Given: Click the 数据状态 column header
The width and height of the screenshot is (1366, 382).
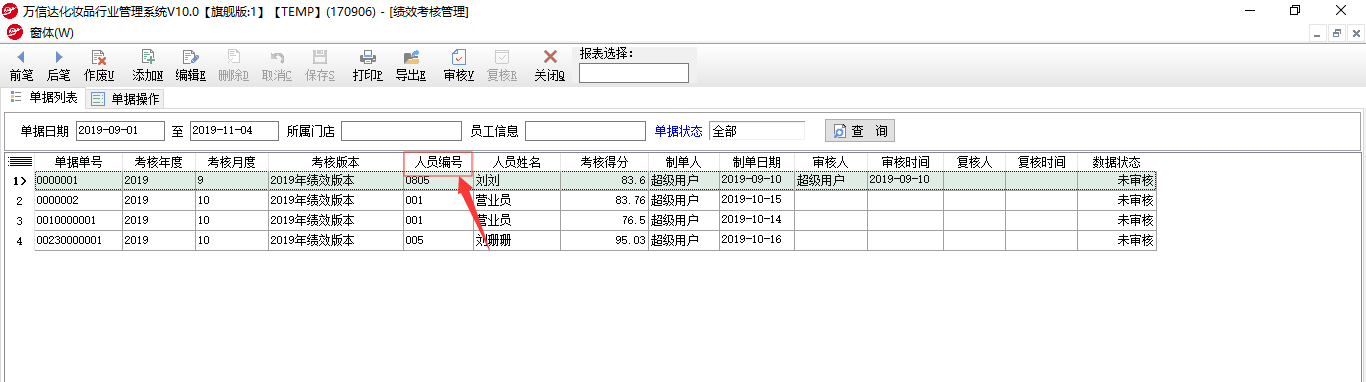Looking at the screenshot, I should [x=1117, y=162].
